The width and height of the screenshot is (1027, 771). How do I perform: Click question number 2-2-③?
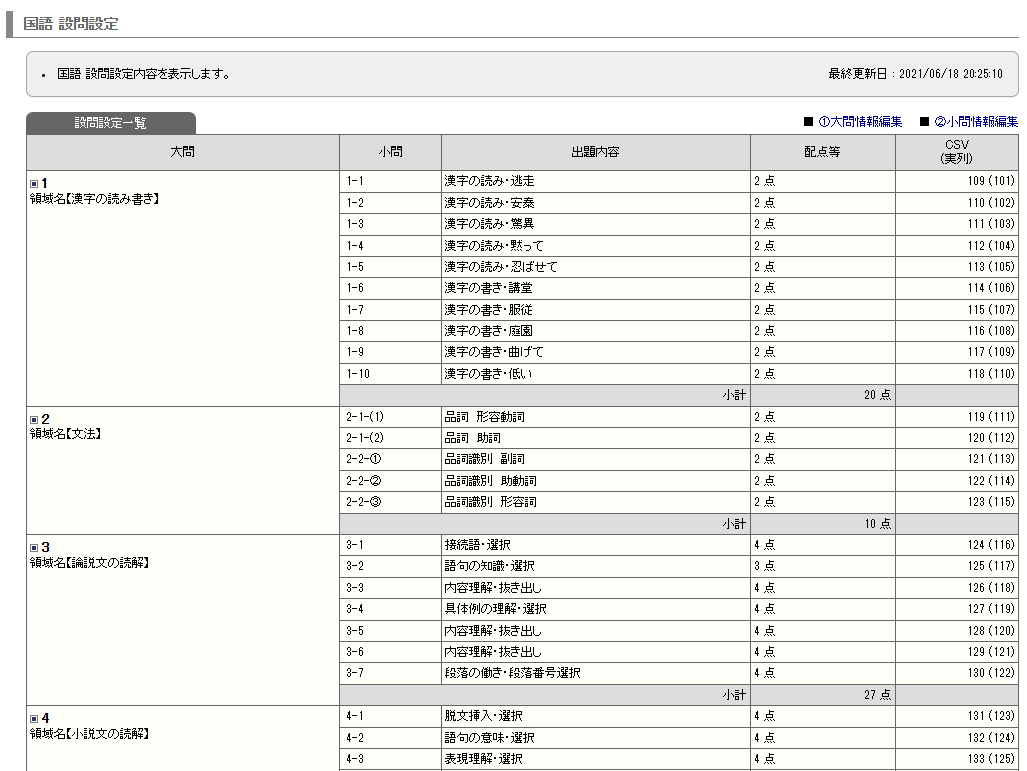[x=364, y=502]
